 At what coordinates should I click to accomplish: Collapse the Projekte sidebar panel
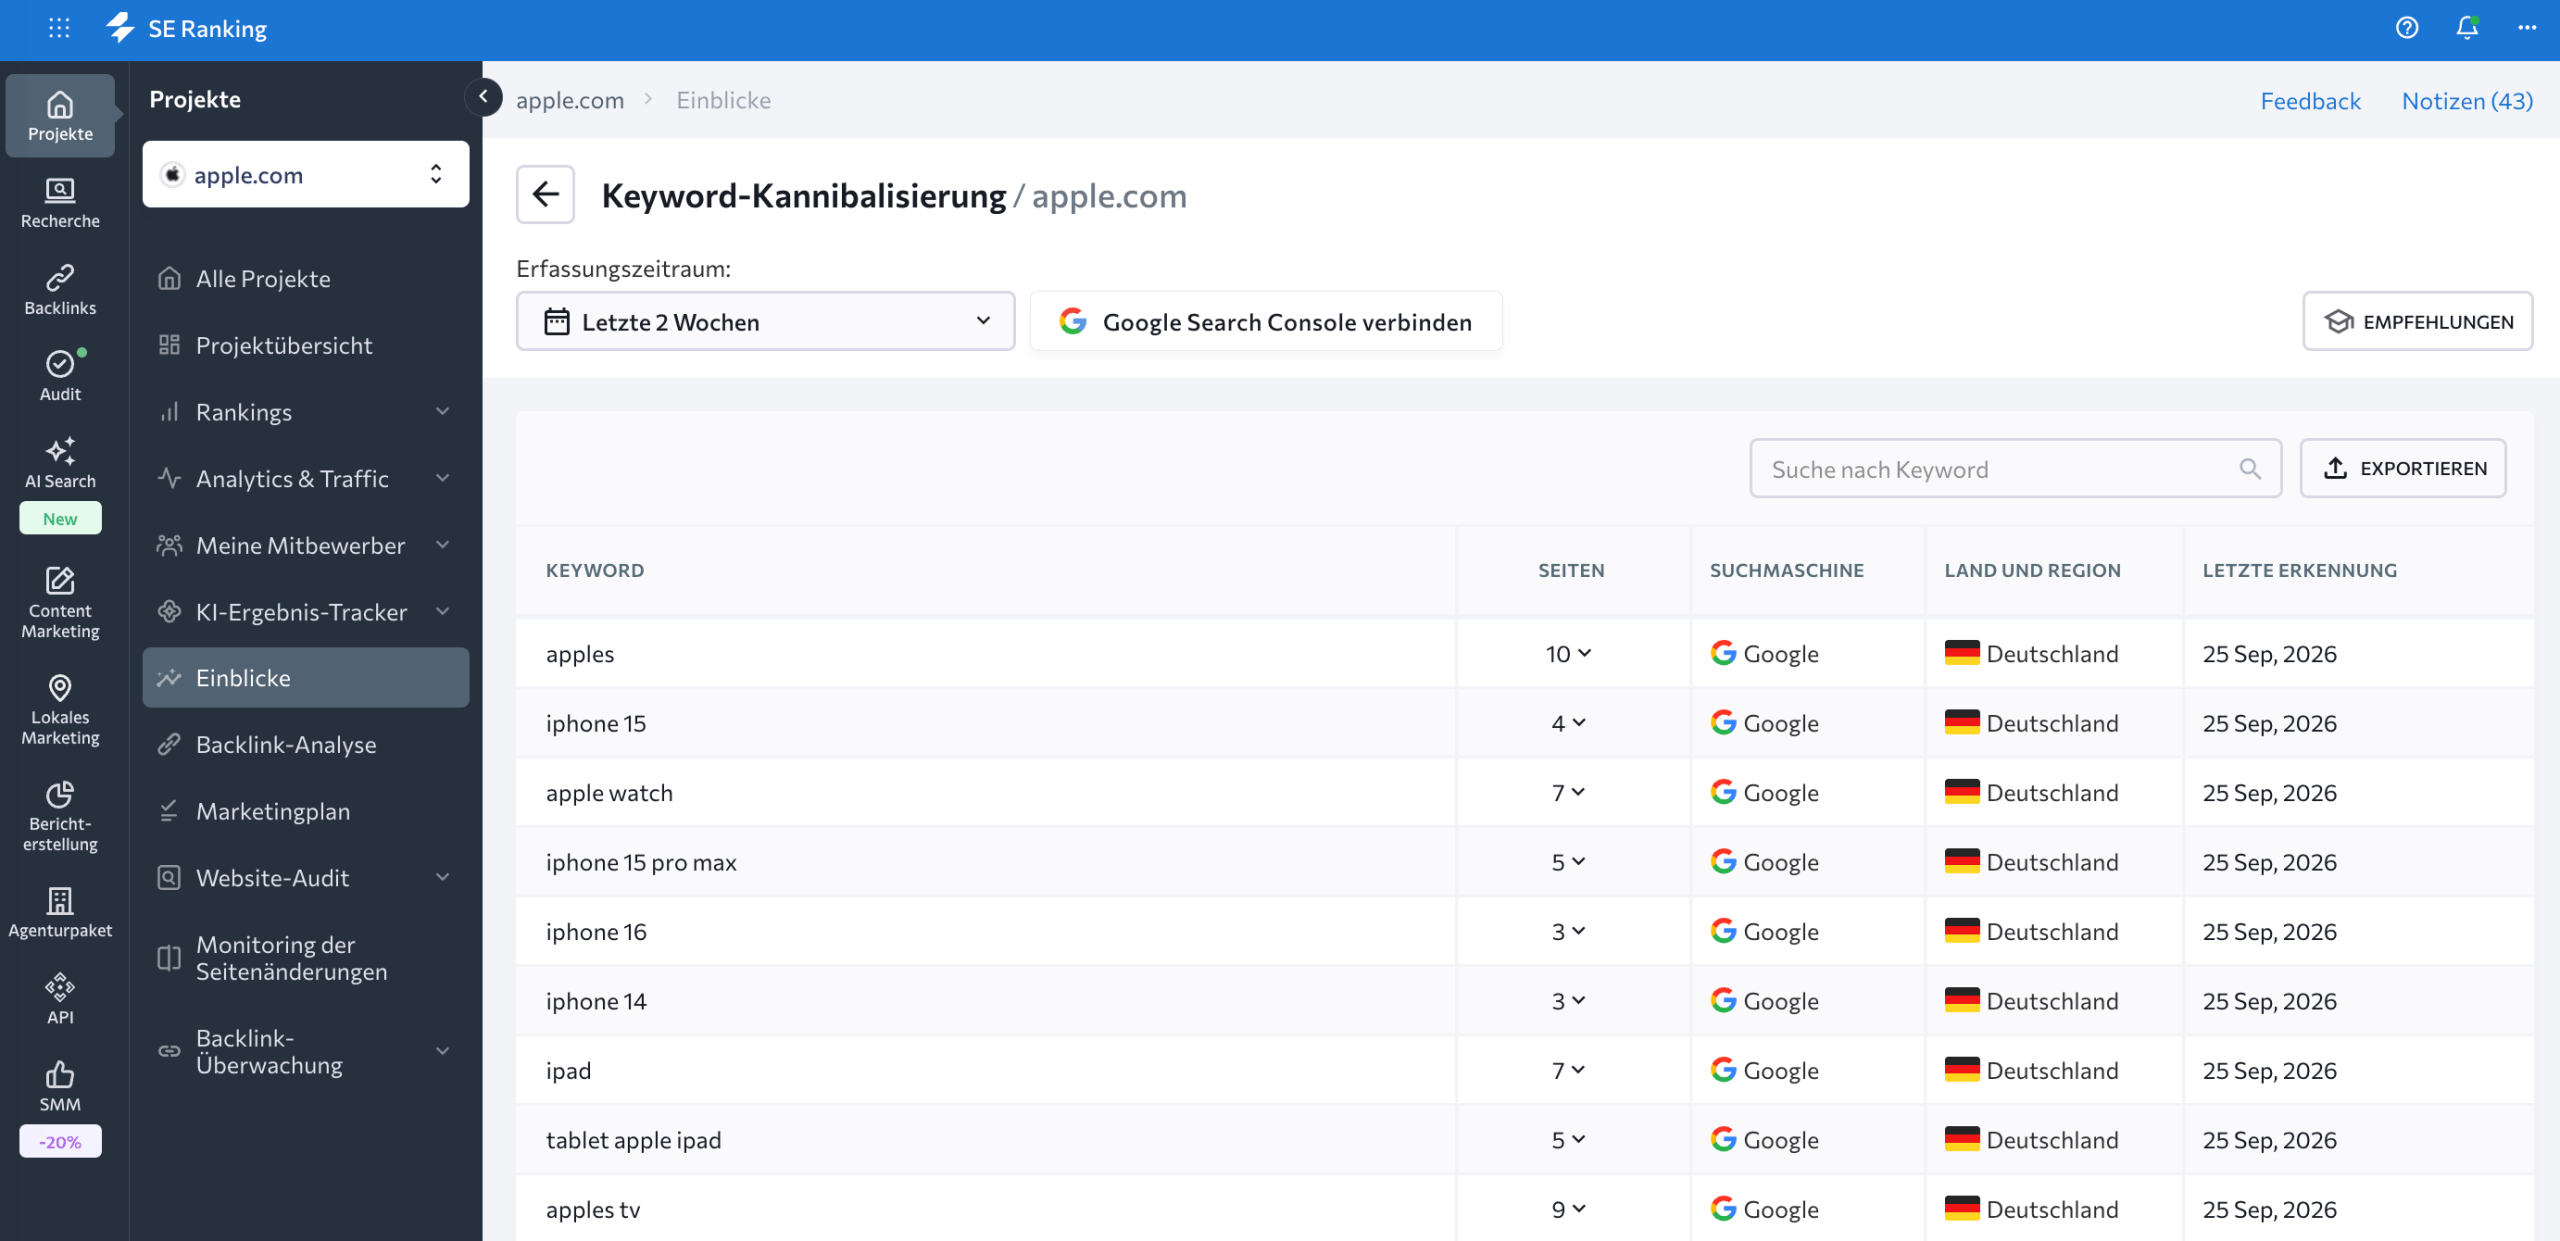483,97
